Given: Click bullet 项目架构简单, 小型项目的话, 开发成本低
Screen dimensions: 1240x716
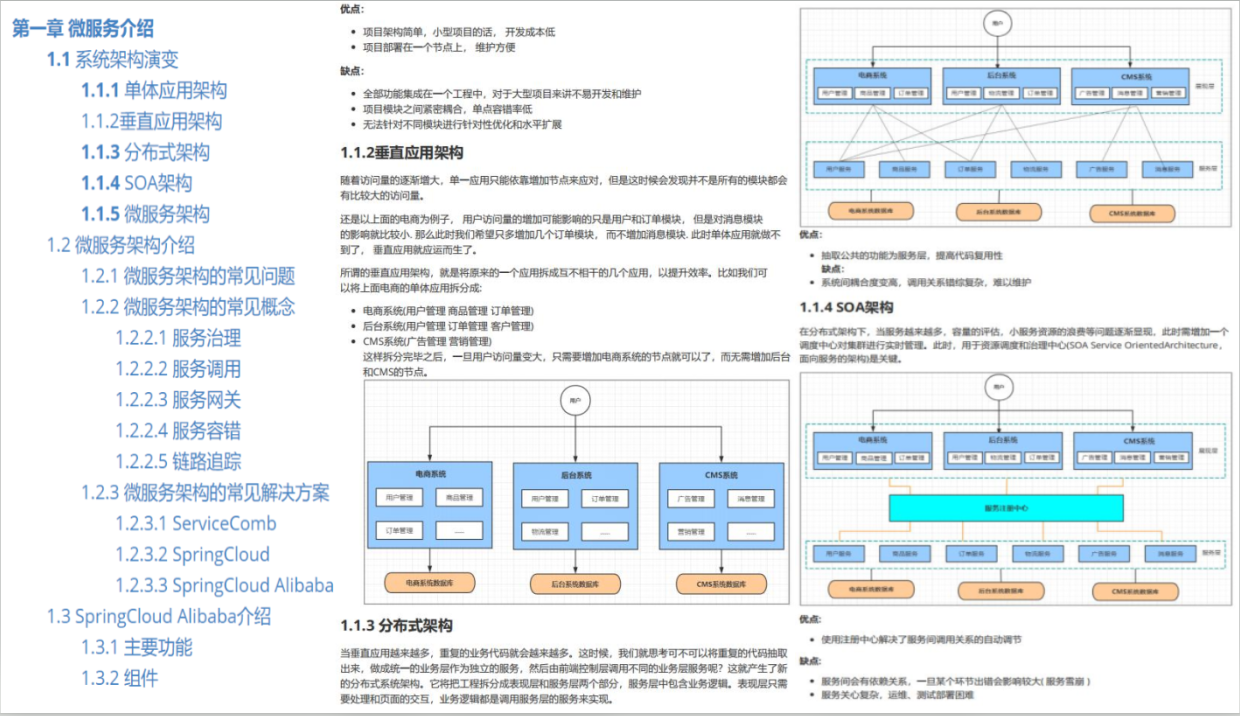Looking at the screenshot, I should click(x=459, y=32).
